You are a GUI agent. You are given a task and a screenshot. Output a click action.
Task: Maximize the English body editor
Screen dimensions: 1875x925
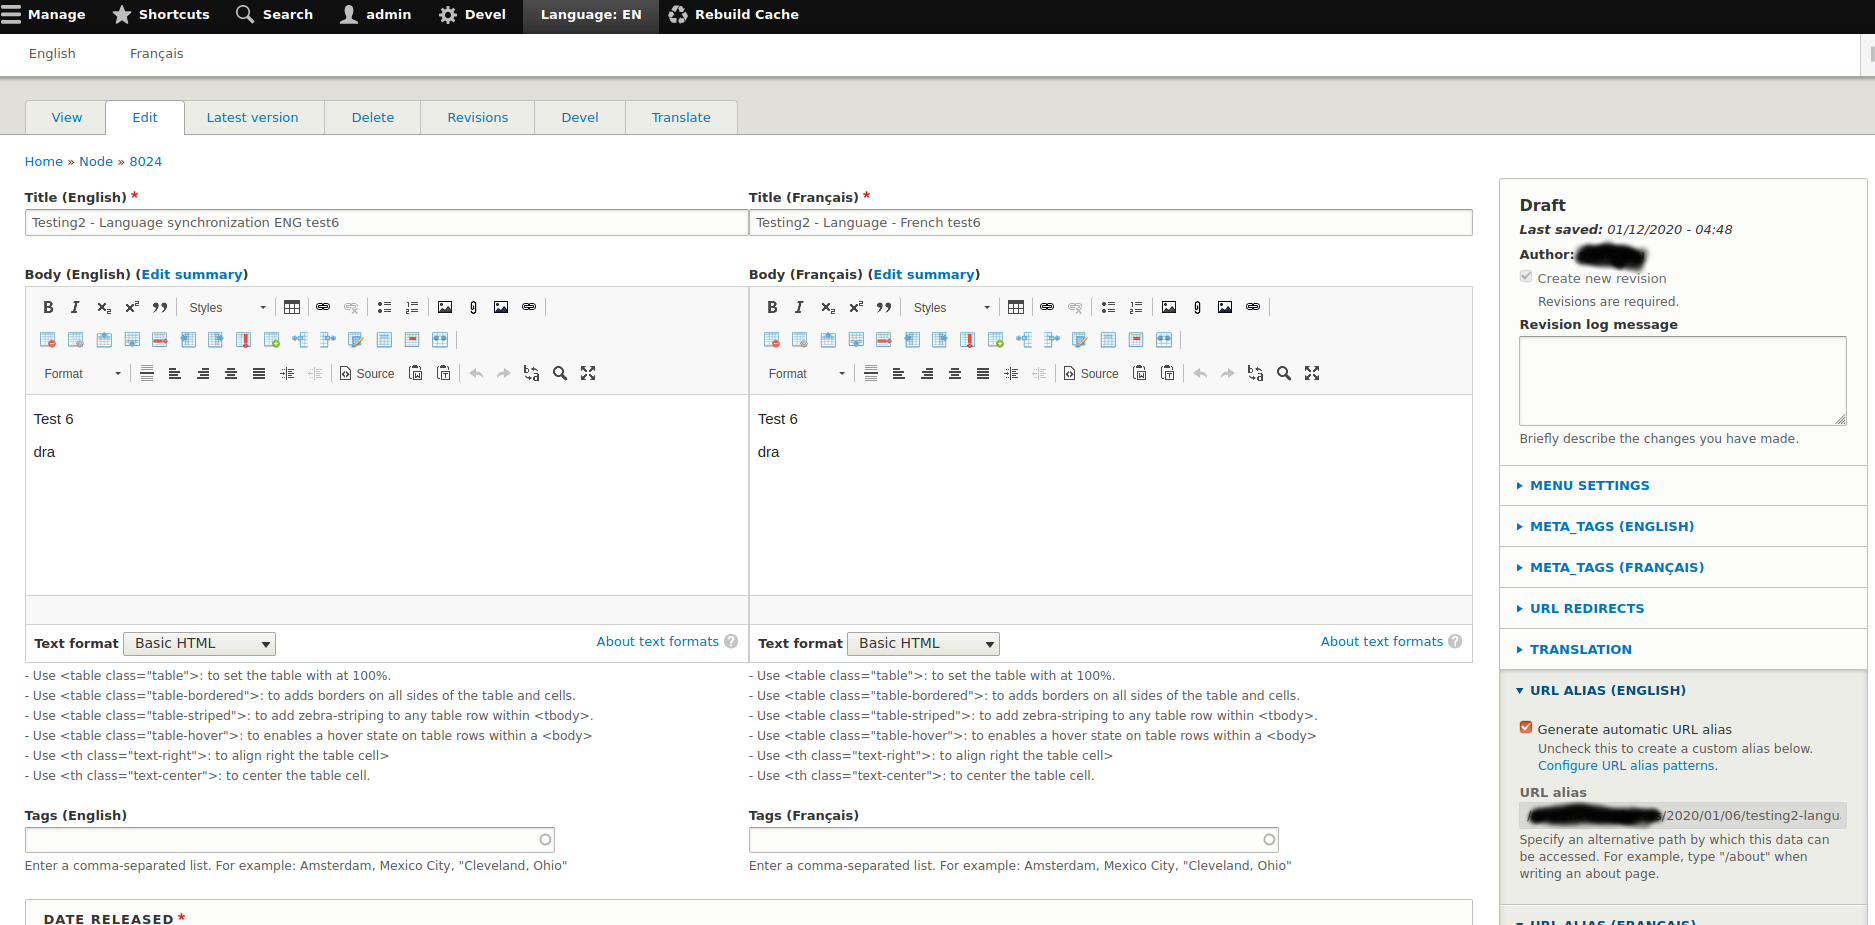(588, 373)
